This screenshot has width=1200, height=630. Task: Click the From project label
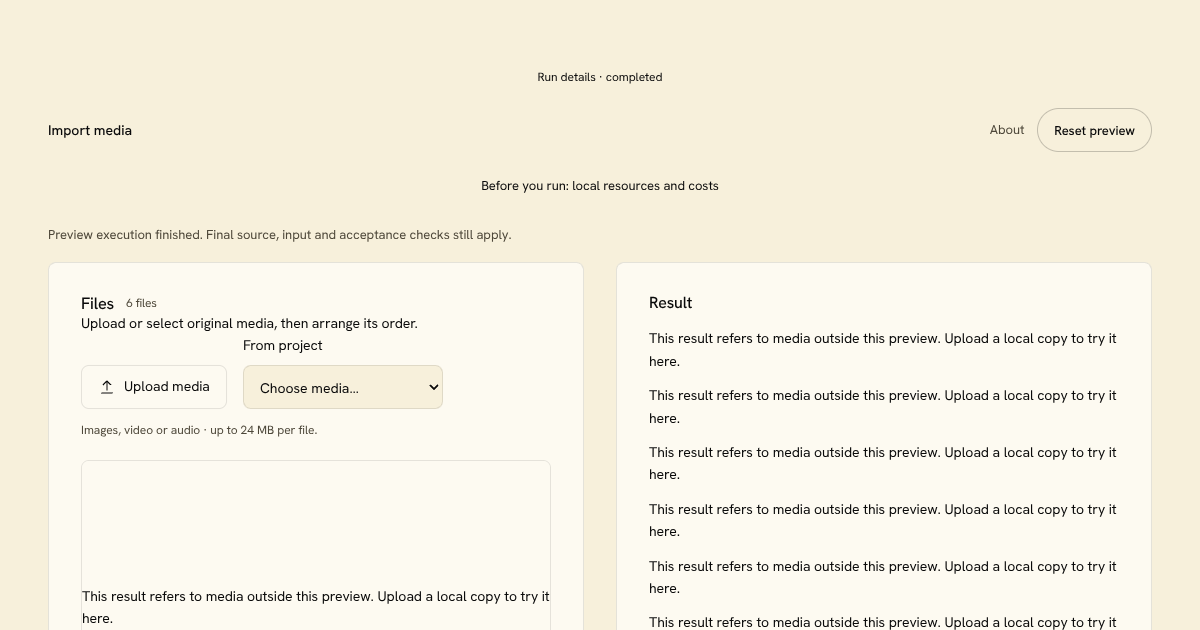[x=283, y=345]
